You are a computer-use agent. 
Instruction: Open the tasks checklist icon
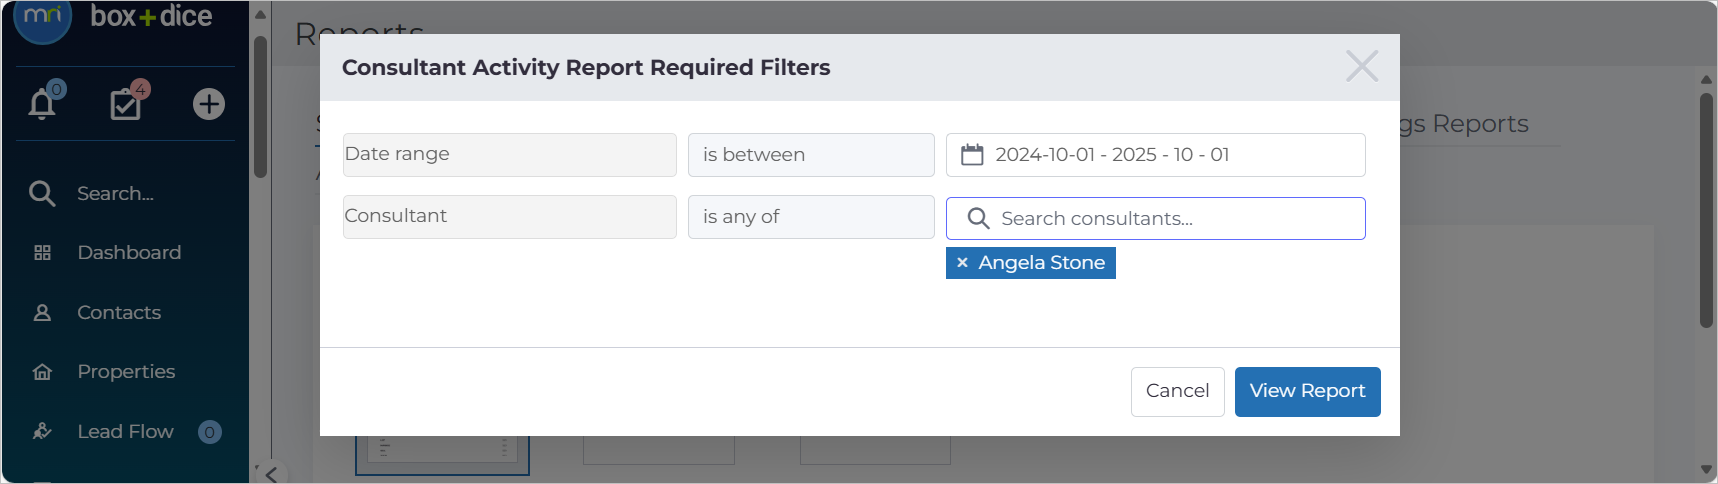point(126,104)
